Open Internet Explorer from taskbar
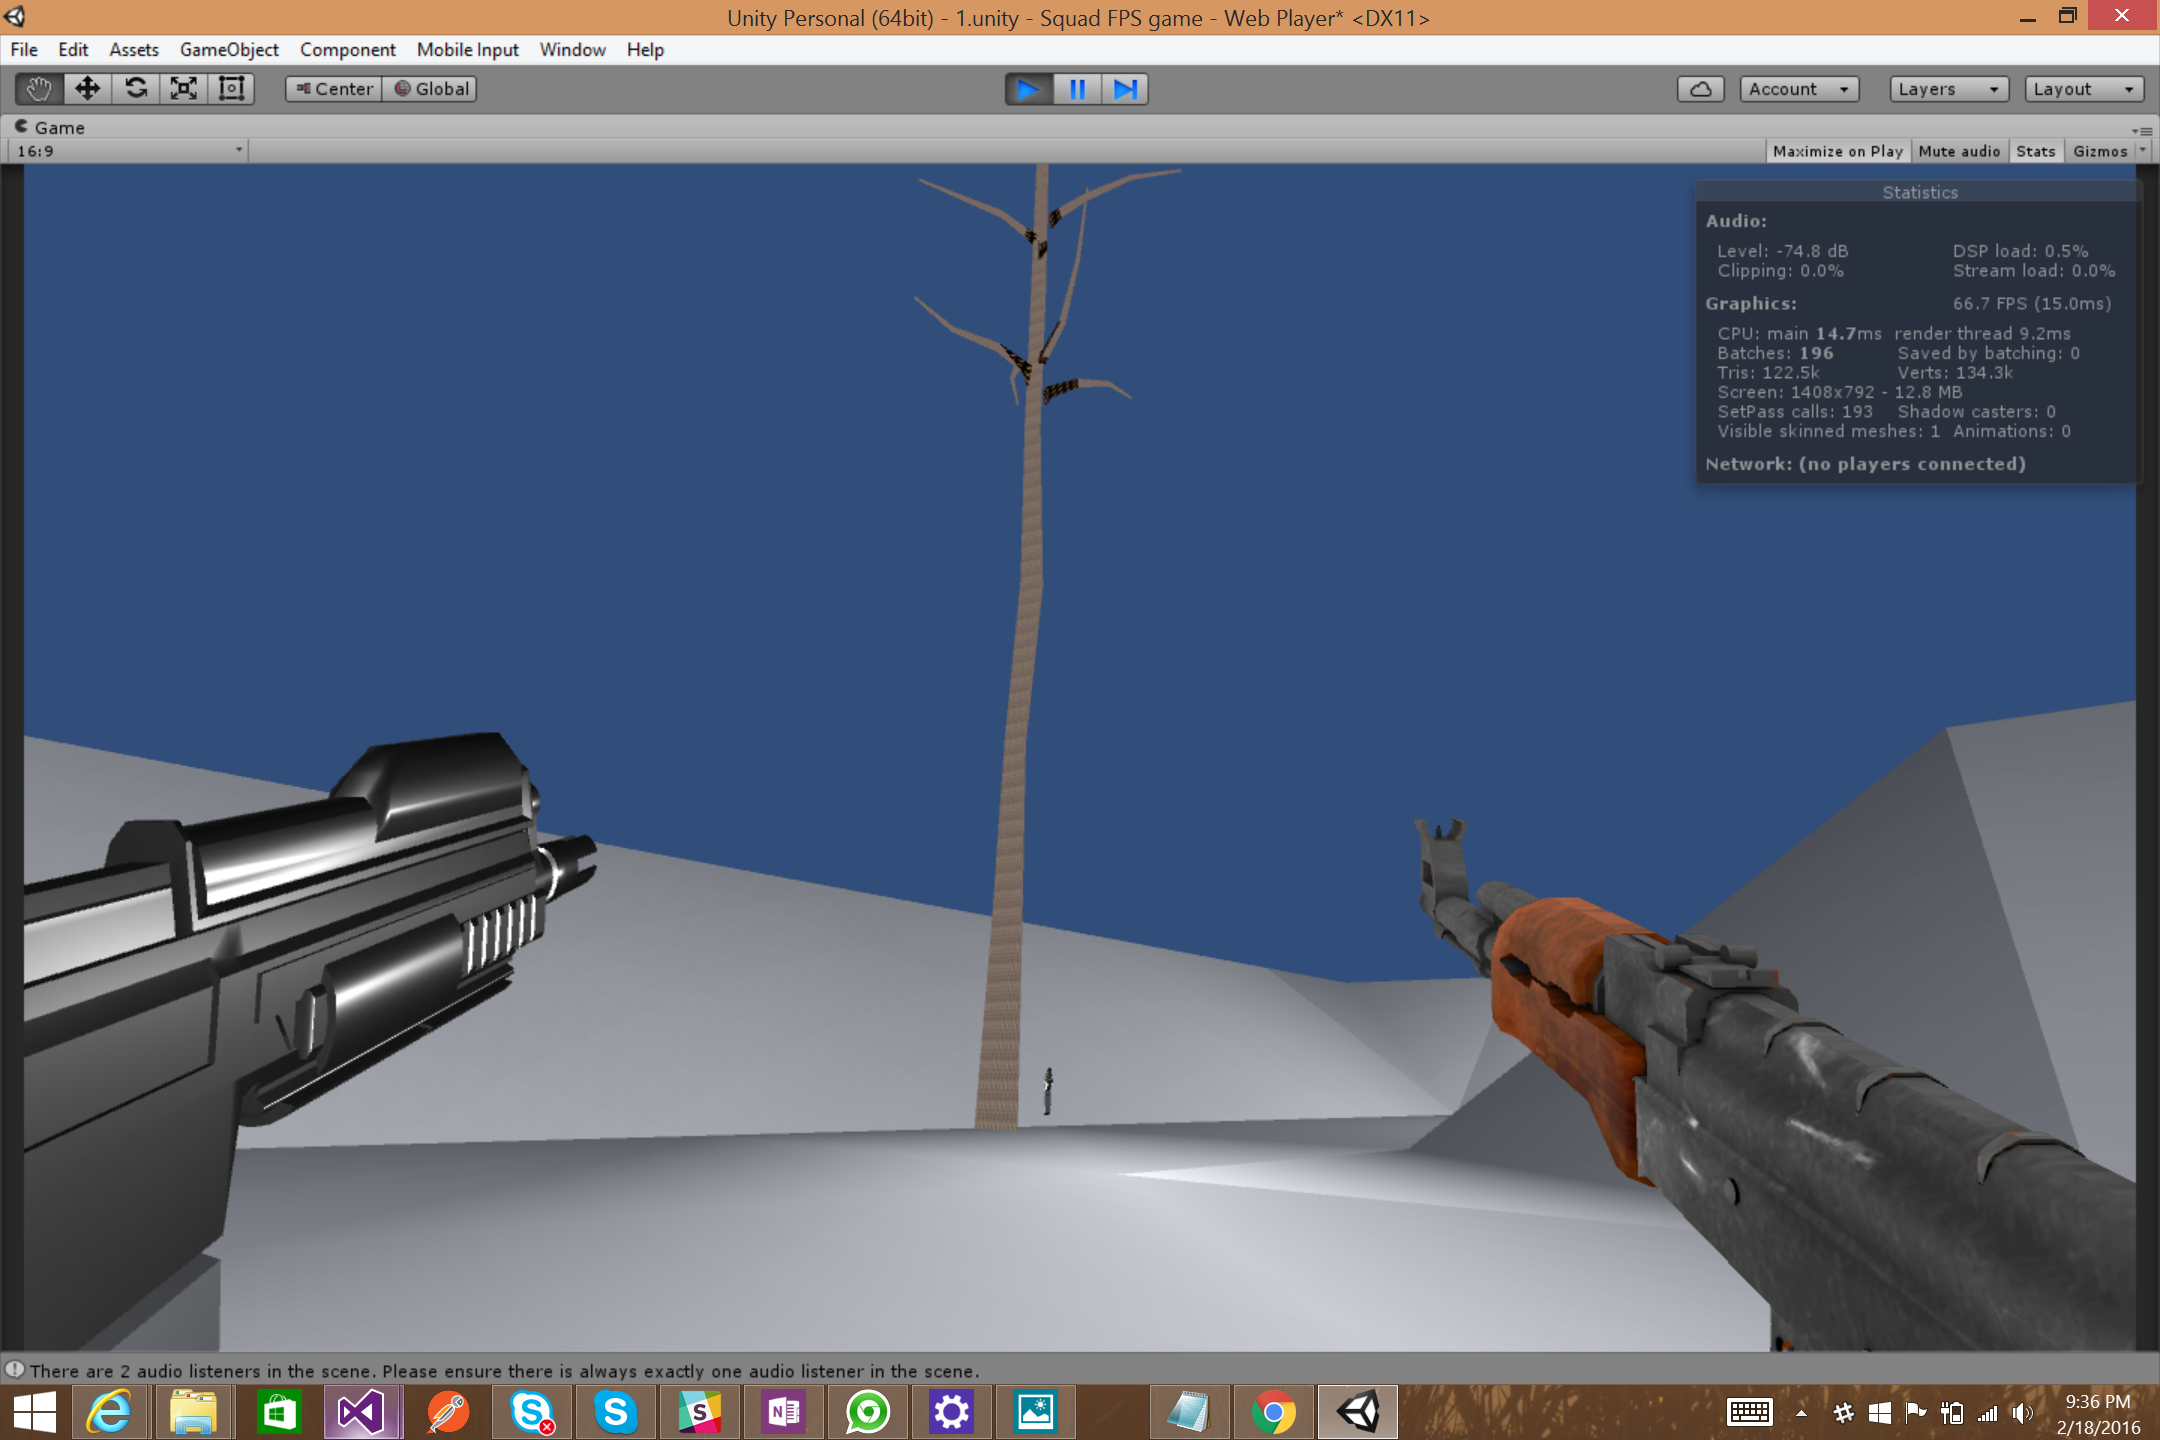Screen dimensions: 2160x1440 tap(109, 1413)
